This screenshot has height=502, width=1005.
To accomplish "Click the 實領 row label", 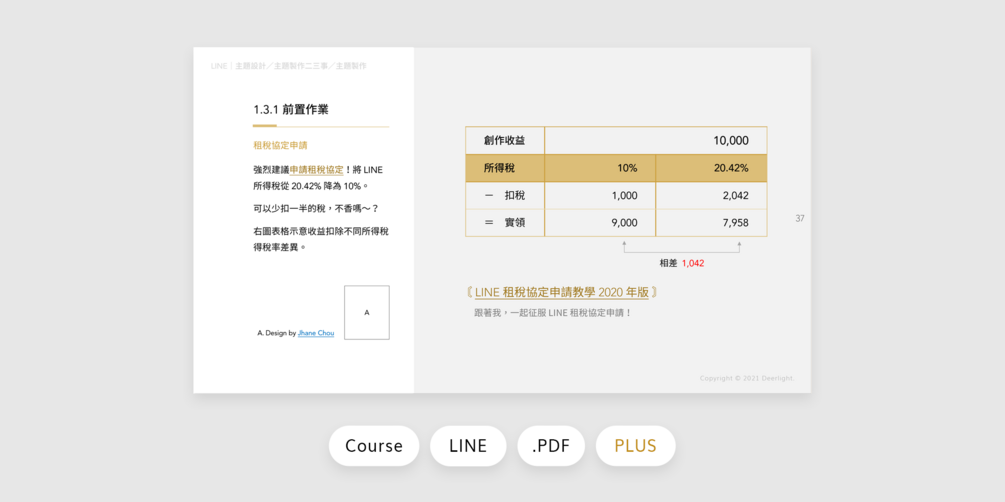I will point(505,222).
